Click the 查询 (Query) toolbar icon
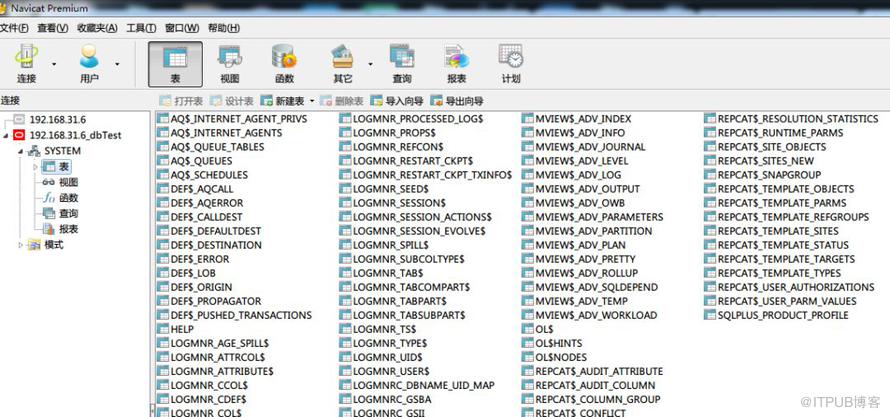The width and height of the screenshot is (890, 417). click(x=401, y=63)
